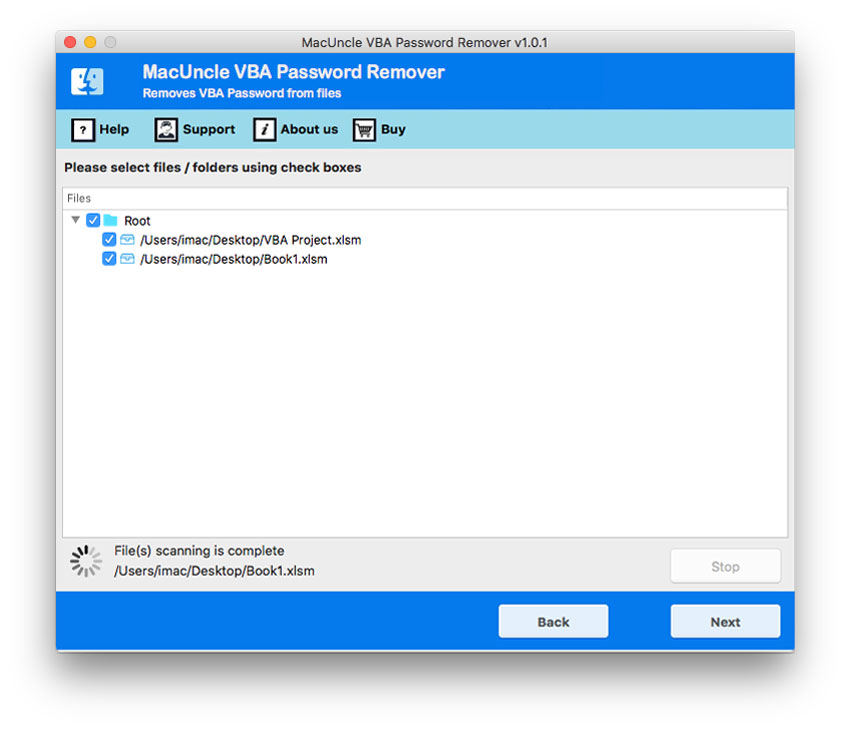Click the mail icon beside Book1.xlsm
Viewport: 846px width, 729px height.
(127, 259)
